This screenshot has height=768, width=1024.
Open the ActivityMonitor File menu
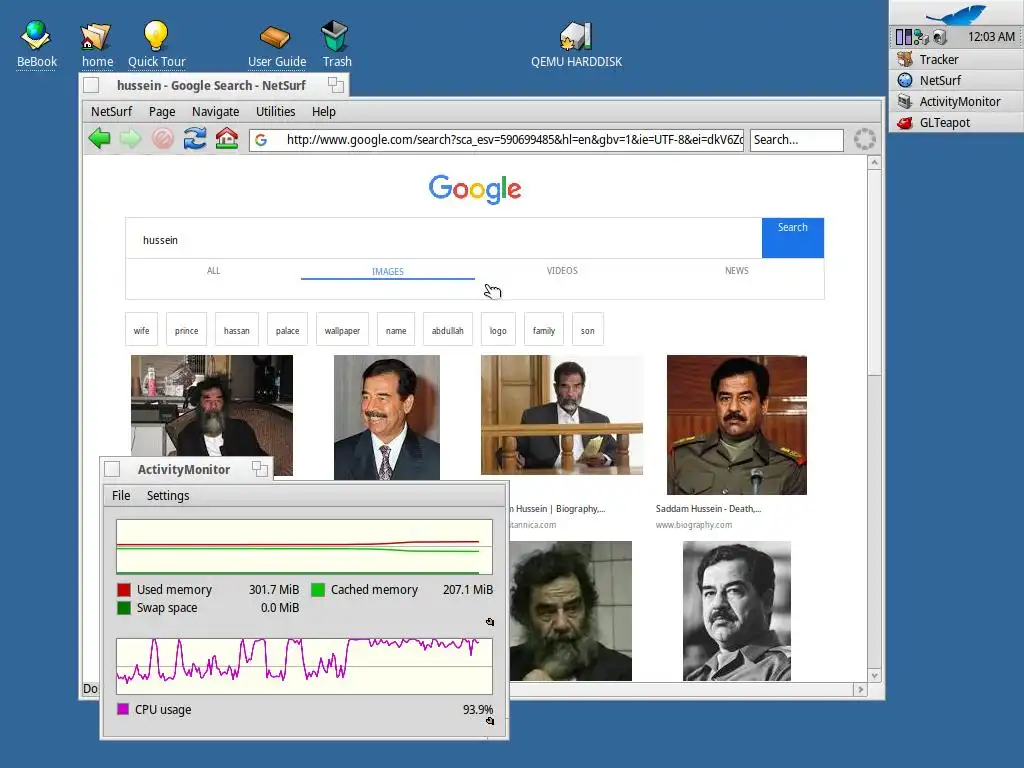click(121, 496)
